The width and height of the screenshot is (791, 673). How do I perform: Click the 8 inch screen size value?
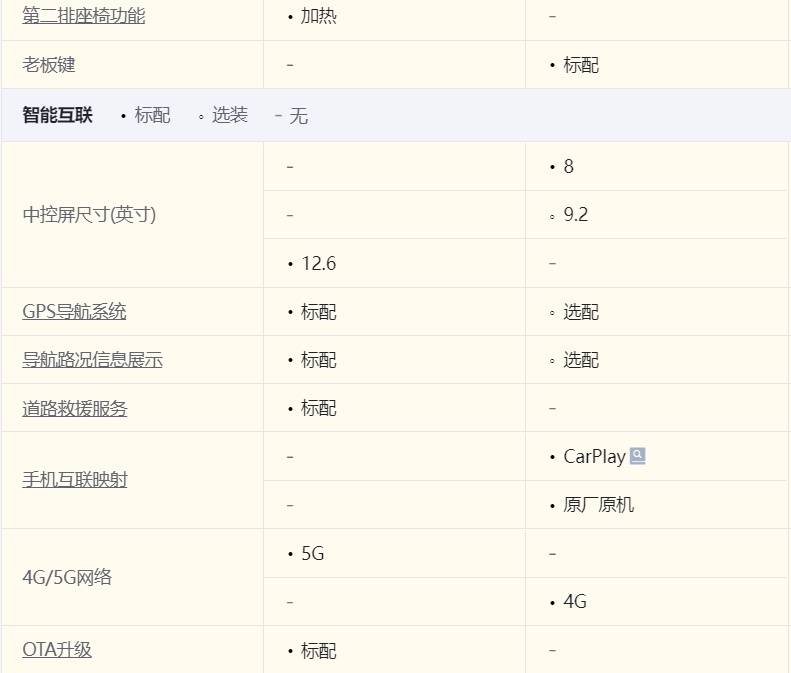pyautogui.click(x=569, y=166)
